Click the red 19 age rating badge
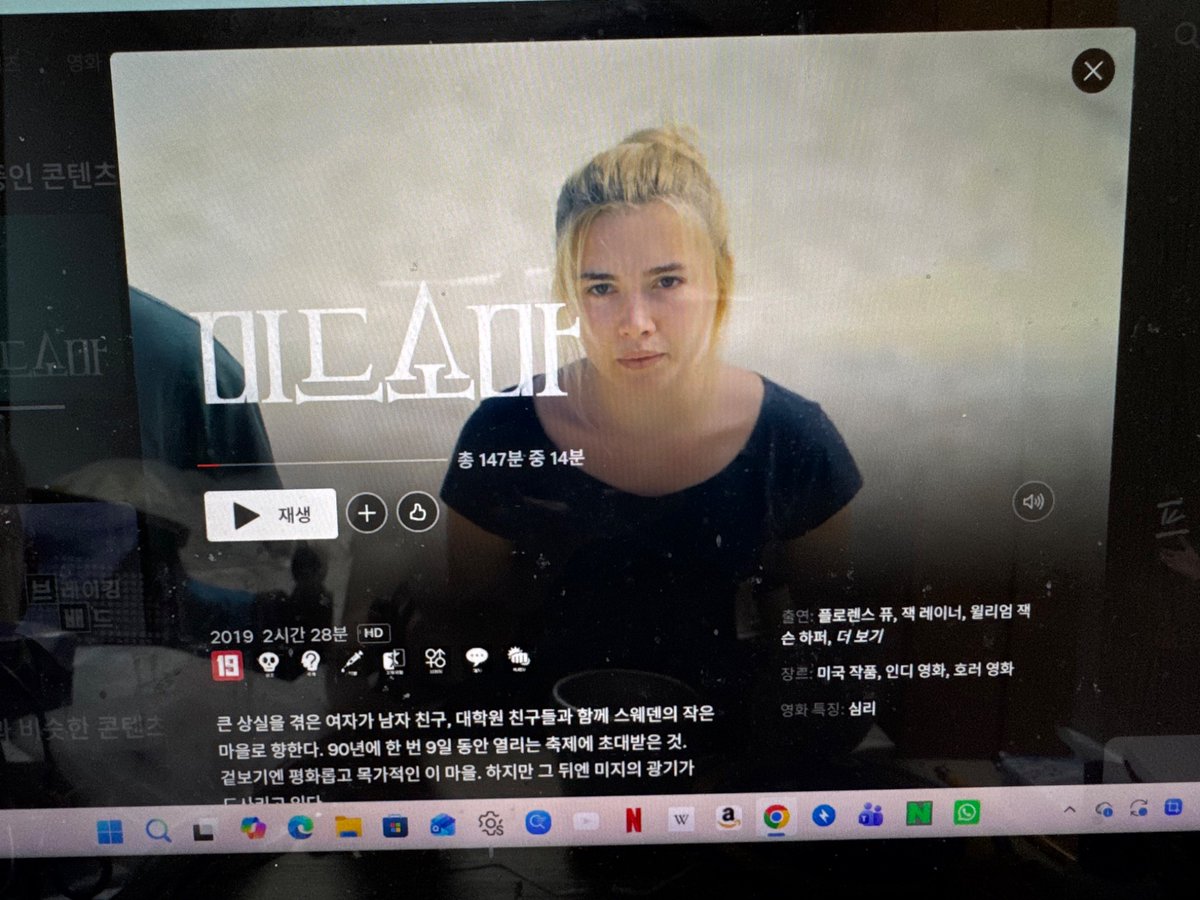Viewport: 1200px width, 900px height. point(227,664)
